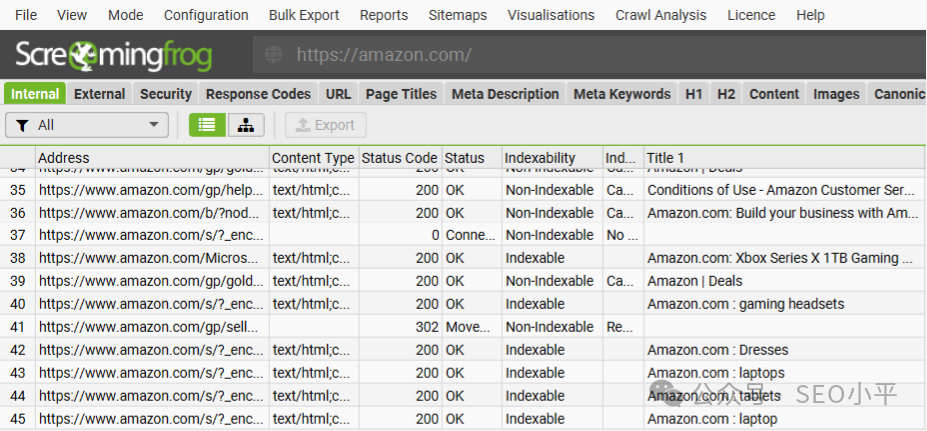Click the Screaming Frog logo

(114, 56)
